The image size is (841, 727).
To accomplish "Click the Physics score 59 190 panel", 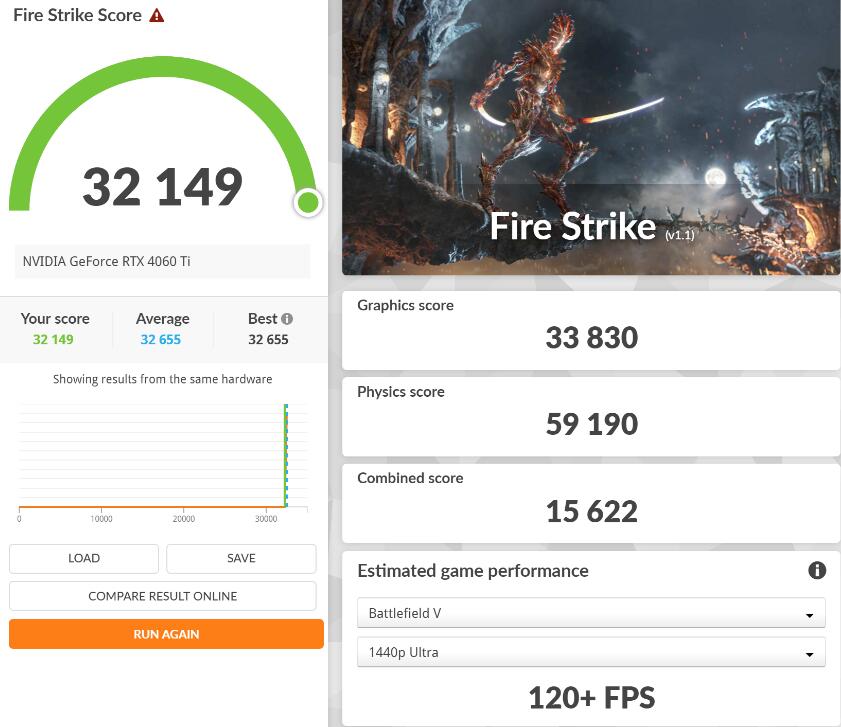I will [x=591, y=416].
